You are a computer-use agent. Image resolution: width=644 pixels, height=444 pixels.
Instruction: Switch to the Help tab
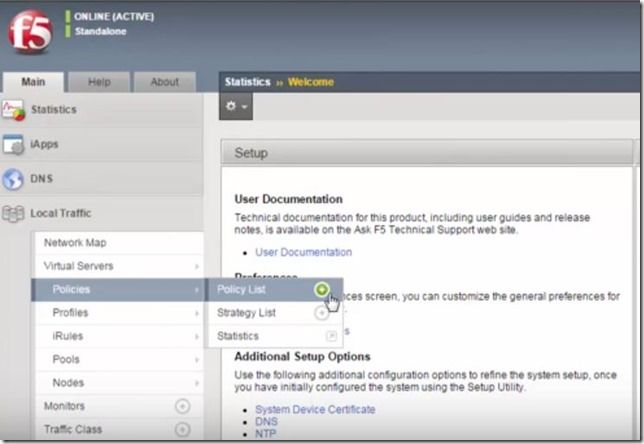[x=99, y=82]
